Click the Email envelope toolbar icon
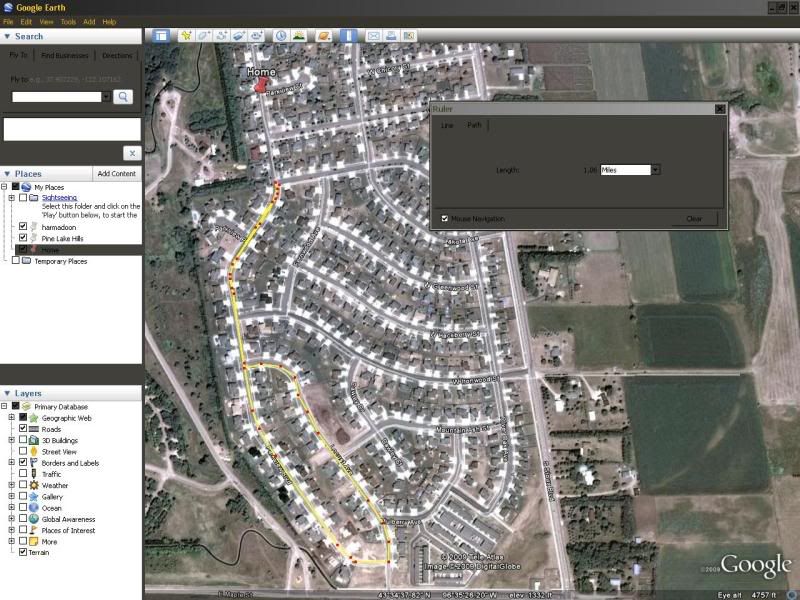 click(374, 35)
